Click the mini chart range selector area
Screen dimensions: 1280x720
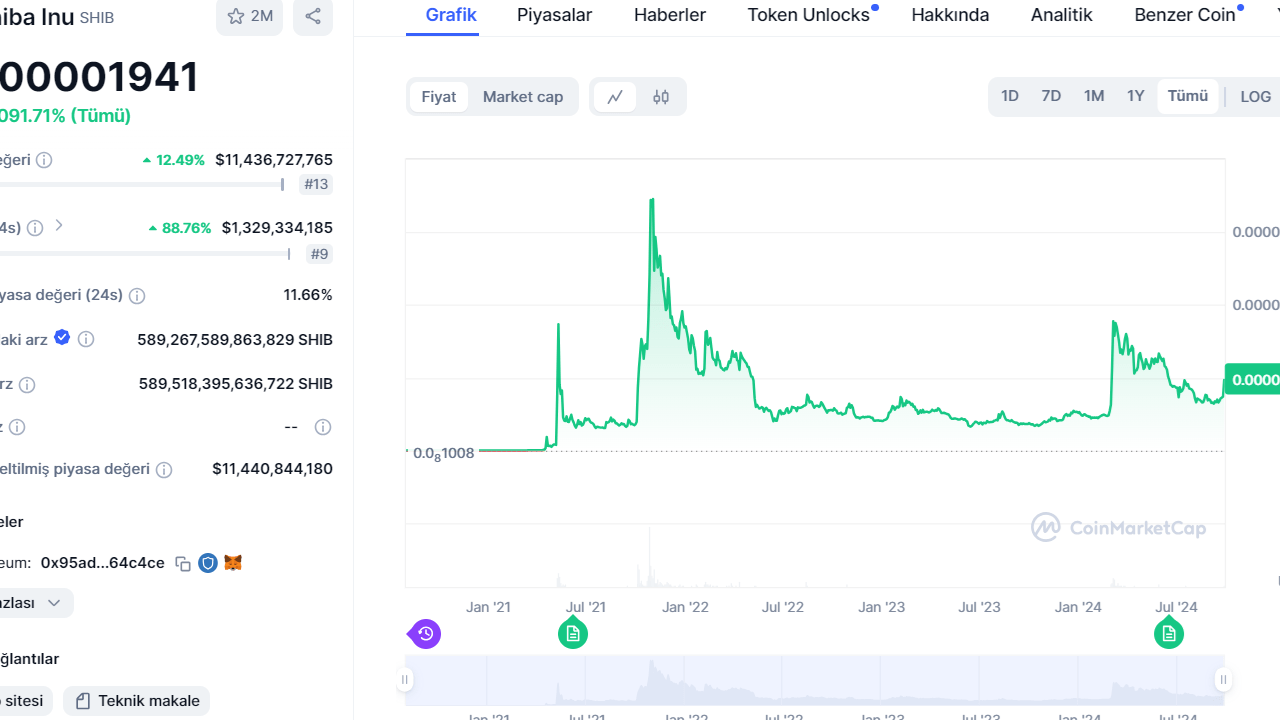pos(815,680)
